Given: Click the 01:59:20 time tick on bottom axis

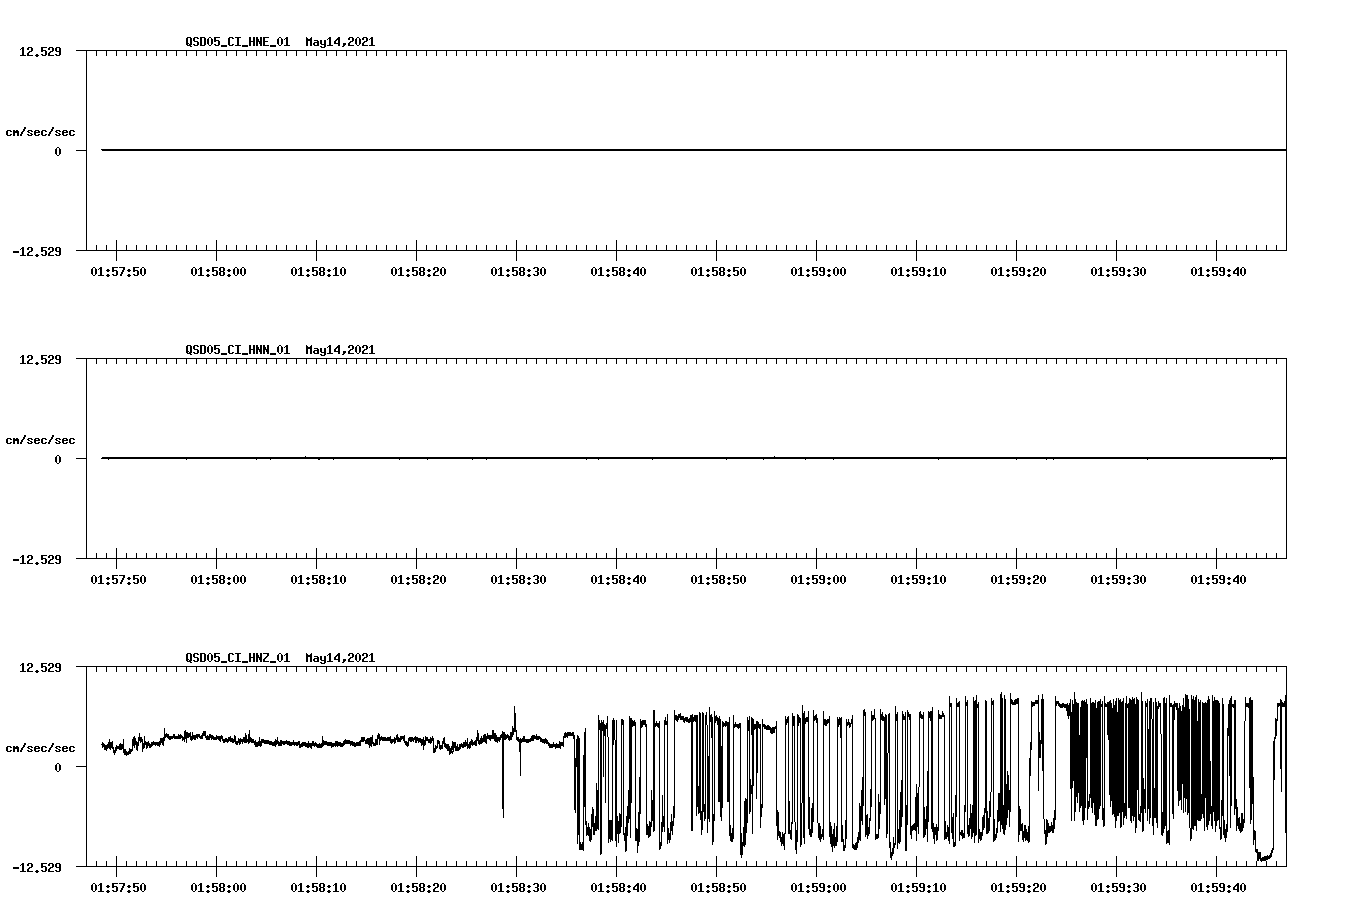Looking at the screenshot, I should coord(1016,886).
